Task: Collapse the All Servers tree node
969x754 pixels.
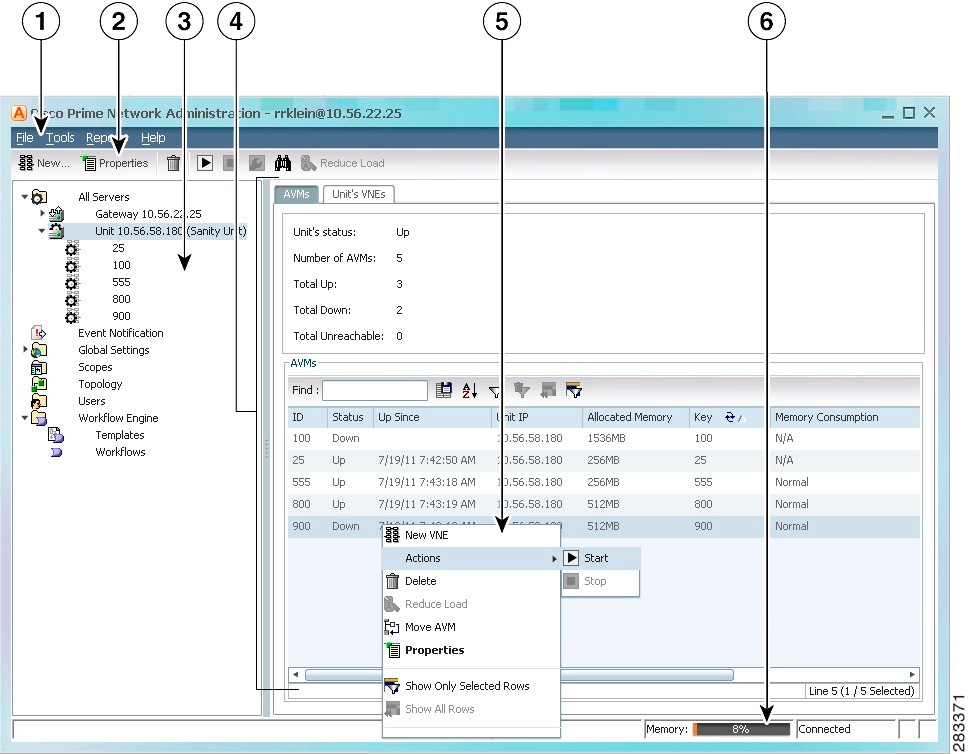Action: point(26,197)
